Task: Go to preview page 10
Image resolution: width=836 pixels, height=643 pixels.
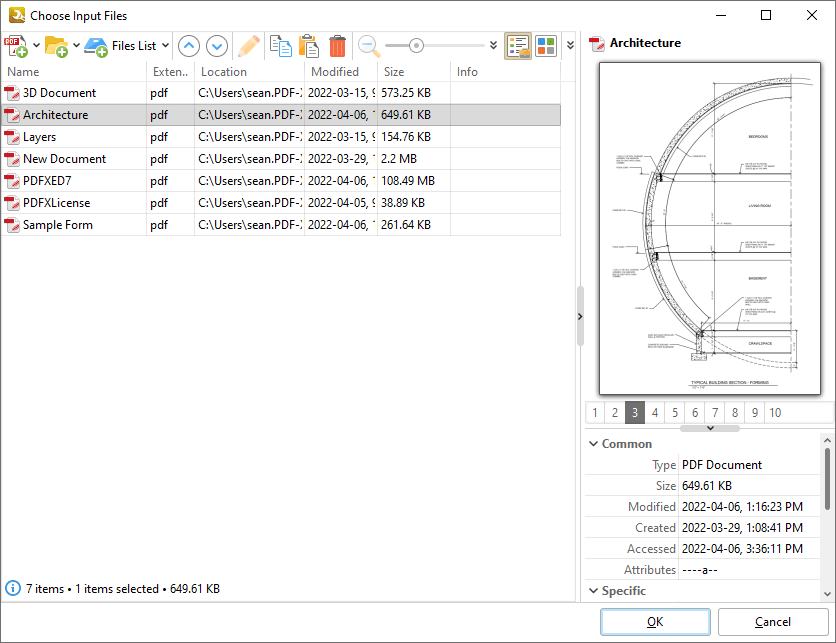Action: 775,413
